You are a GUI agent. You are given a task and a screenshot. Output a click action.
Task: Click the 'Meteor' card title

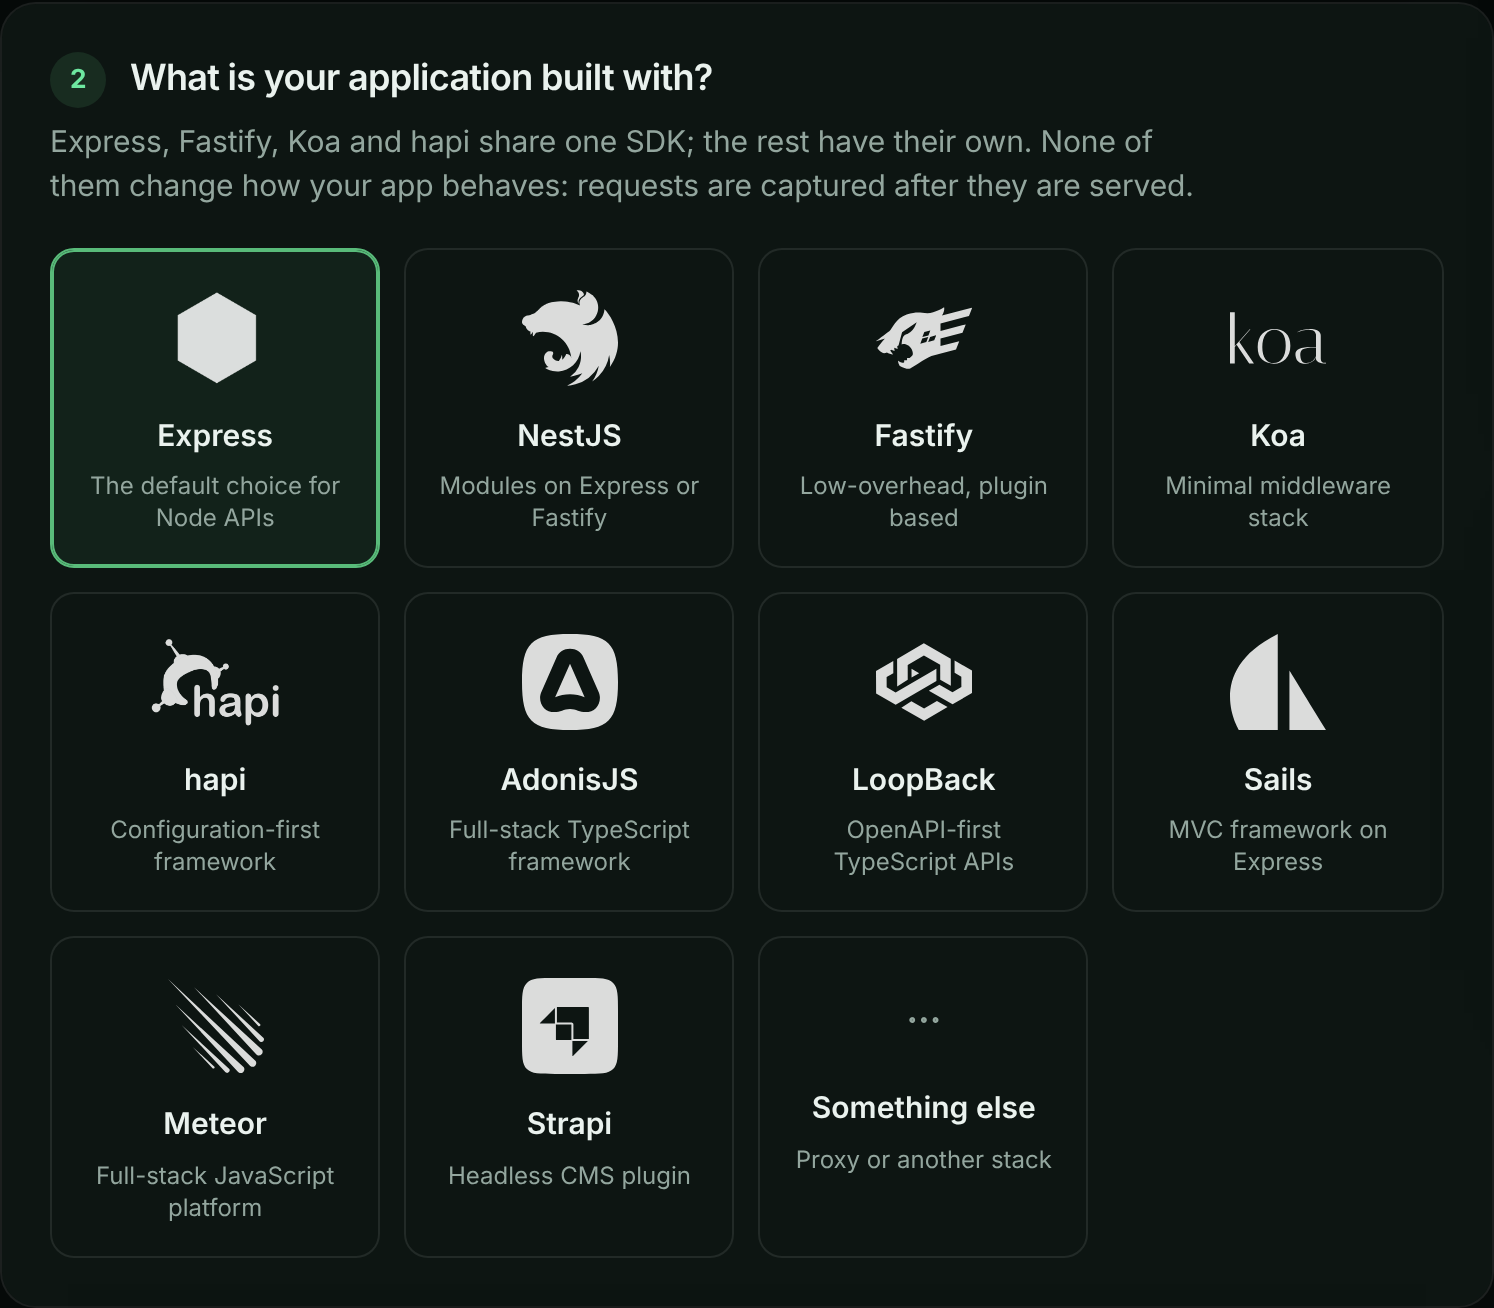click(x=215, y=1124)
